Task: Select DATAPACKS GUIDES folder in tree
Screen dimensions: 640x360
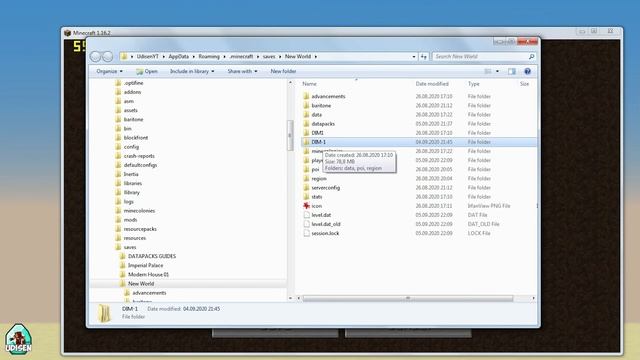Action: 152,256
